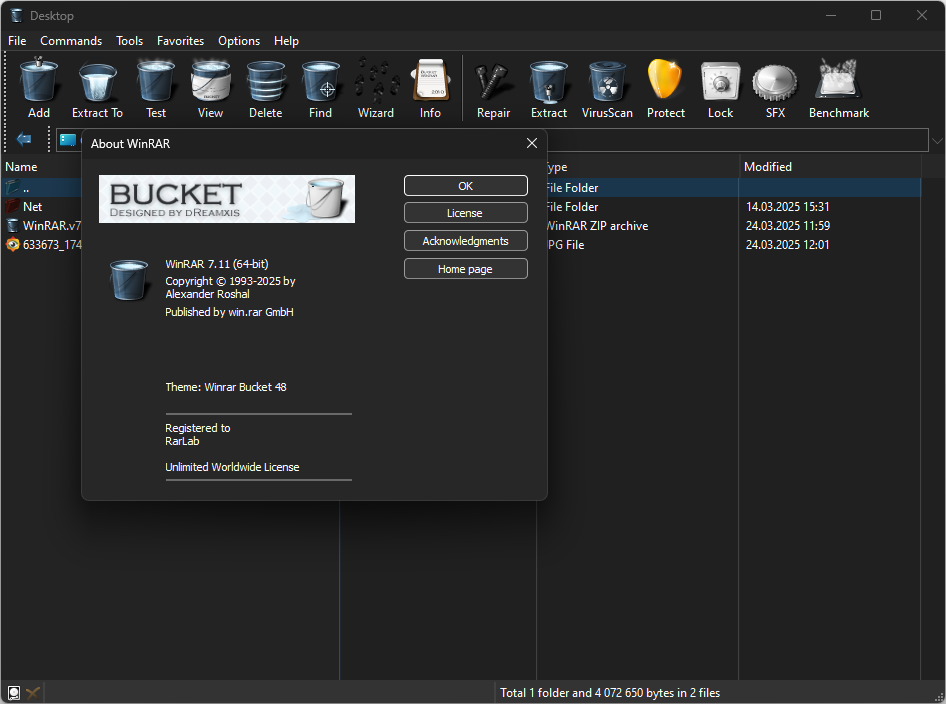The height and width of the screenshot is (704, 946).
Task: Launch the Wizard footprints icon
Action: pyautogui.click(x=376, y=88)
